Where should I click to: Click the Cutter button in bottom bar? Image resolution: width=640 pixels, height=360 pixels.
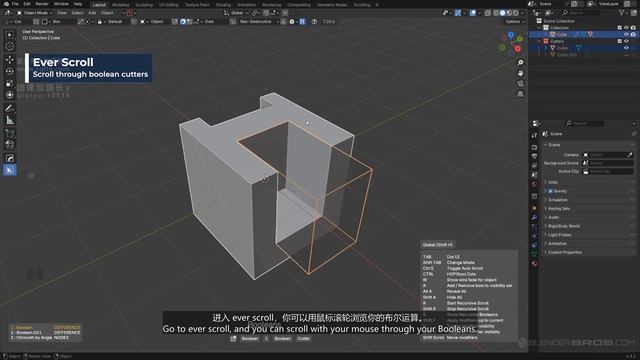click(303, 339)
